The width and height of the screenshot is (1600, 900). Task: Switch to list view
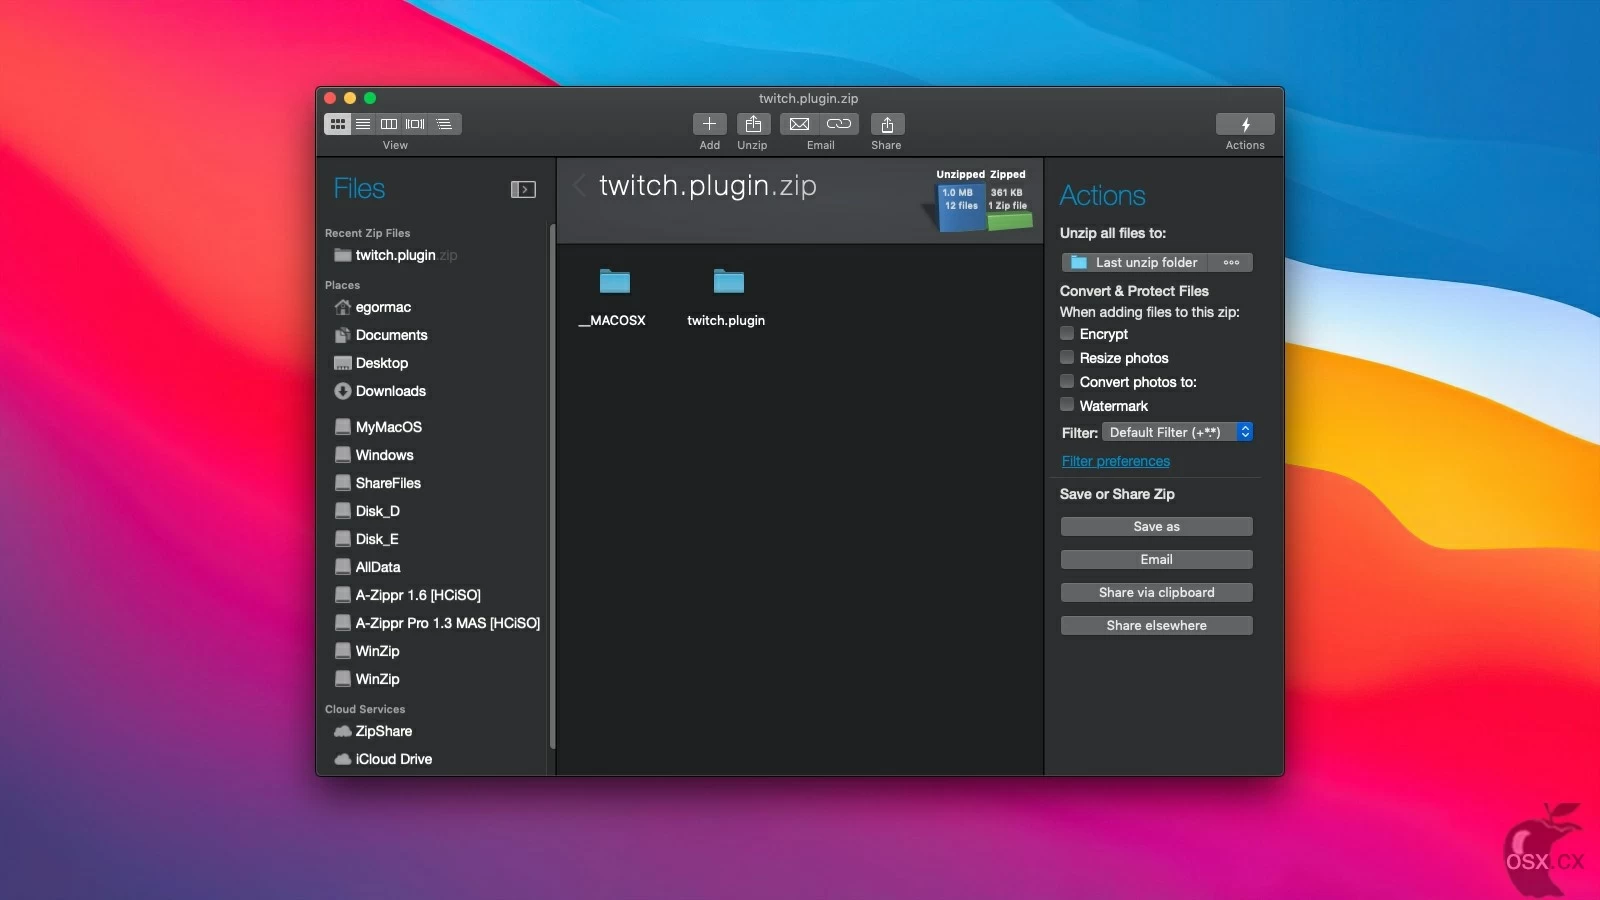point(363,124)
